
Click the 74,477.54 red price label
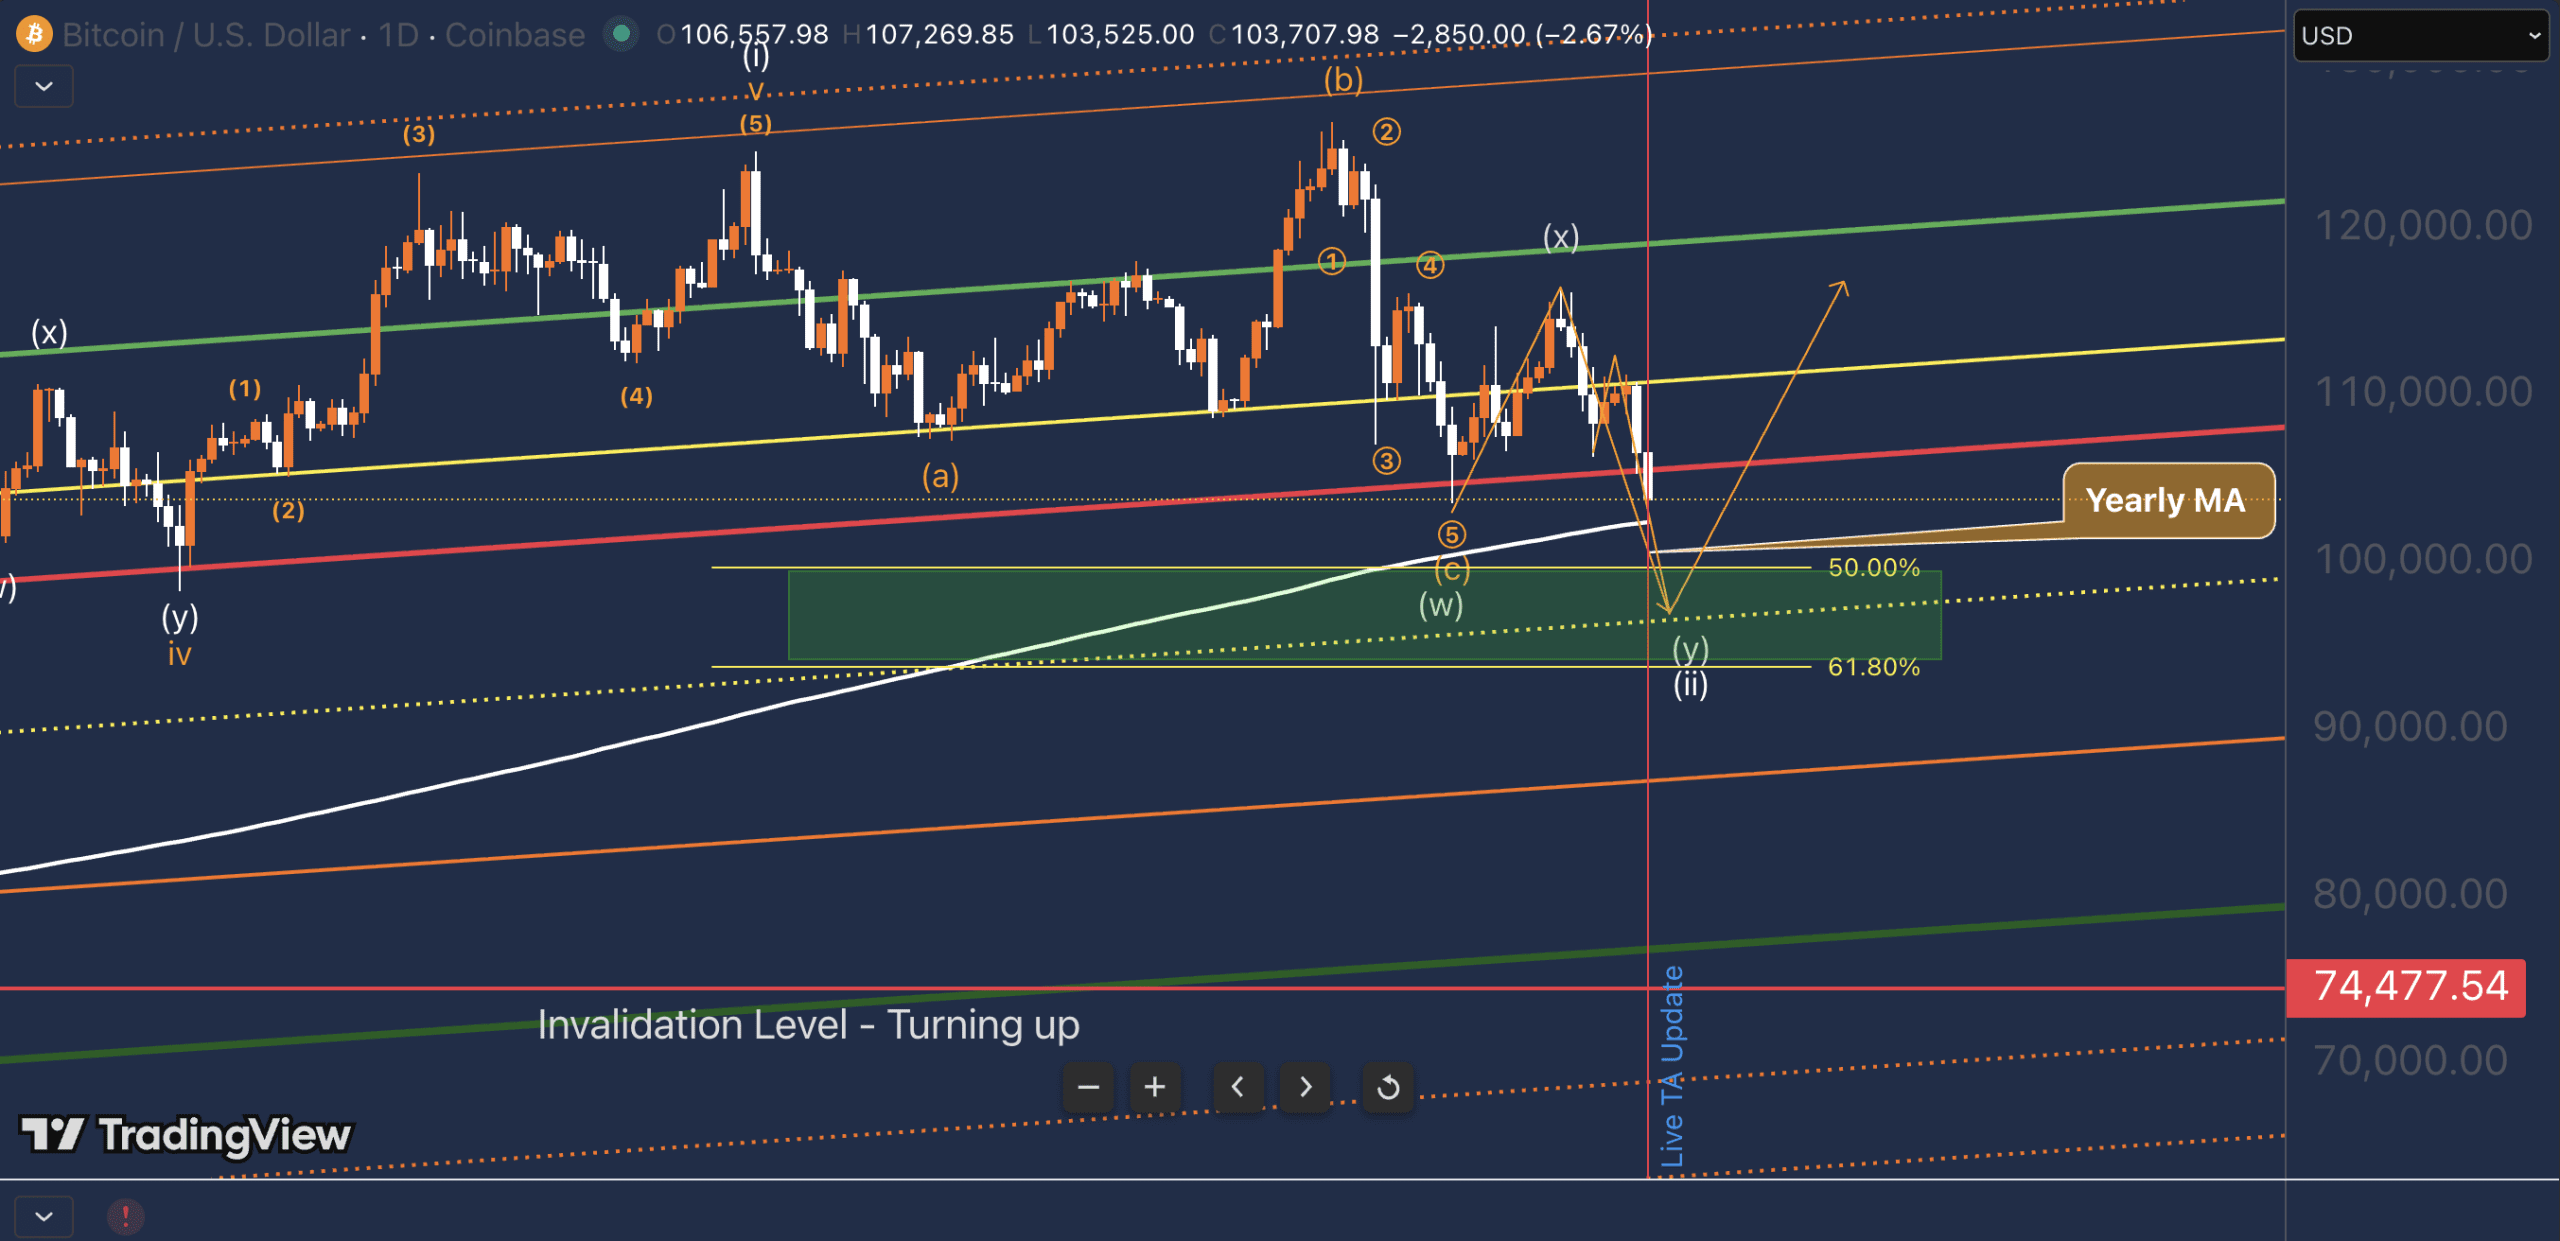2406,987
